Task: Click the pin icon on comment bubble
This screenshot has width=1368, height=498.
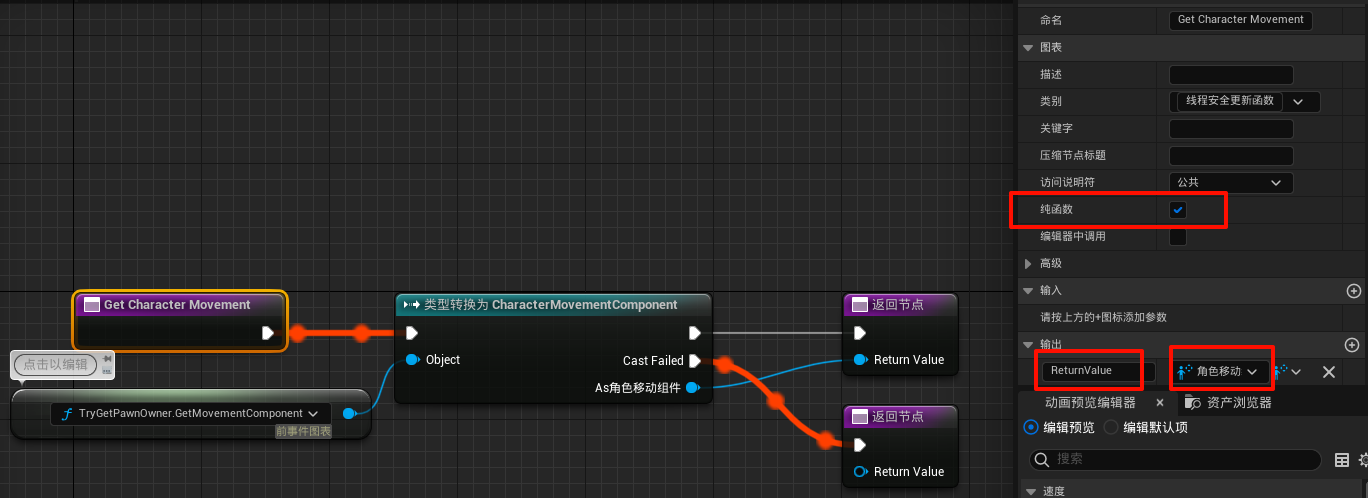Action: pyautogui.click(x=107, y=359)
